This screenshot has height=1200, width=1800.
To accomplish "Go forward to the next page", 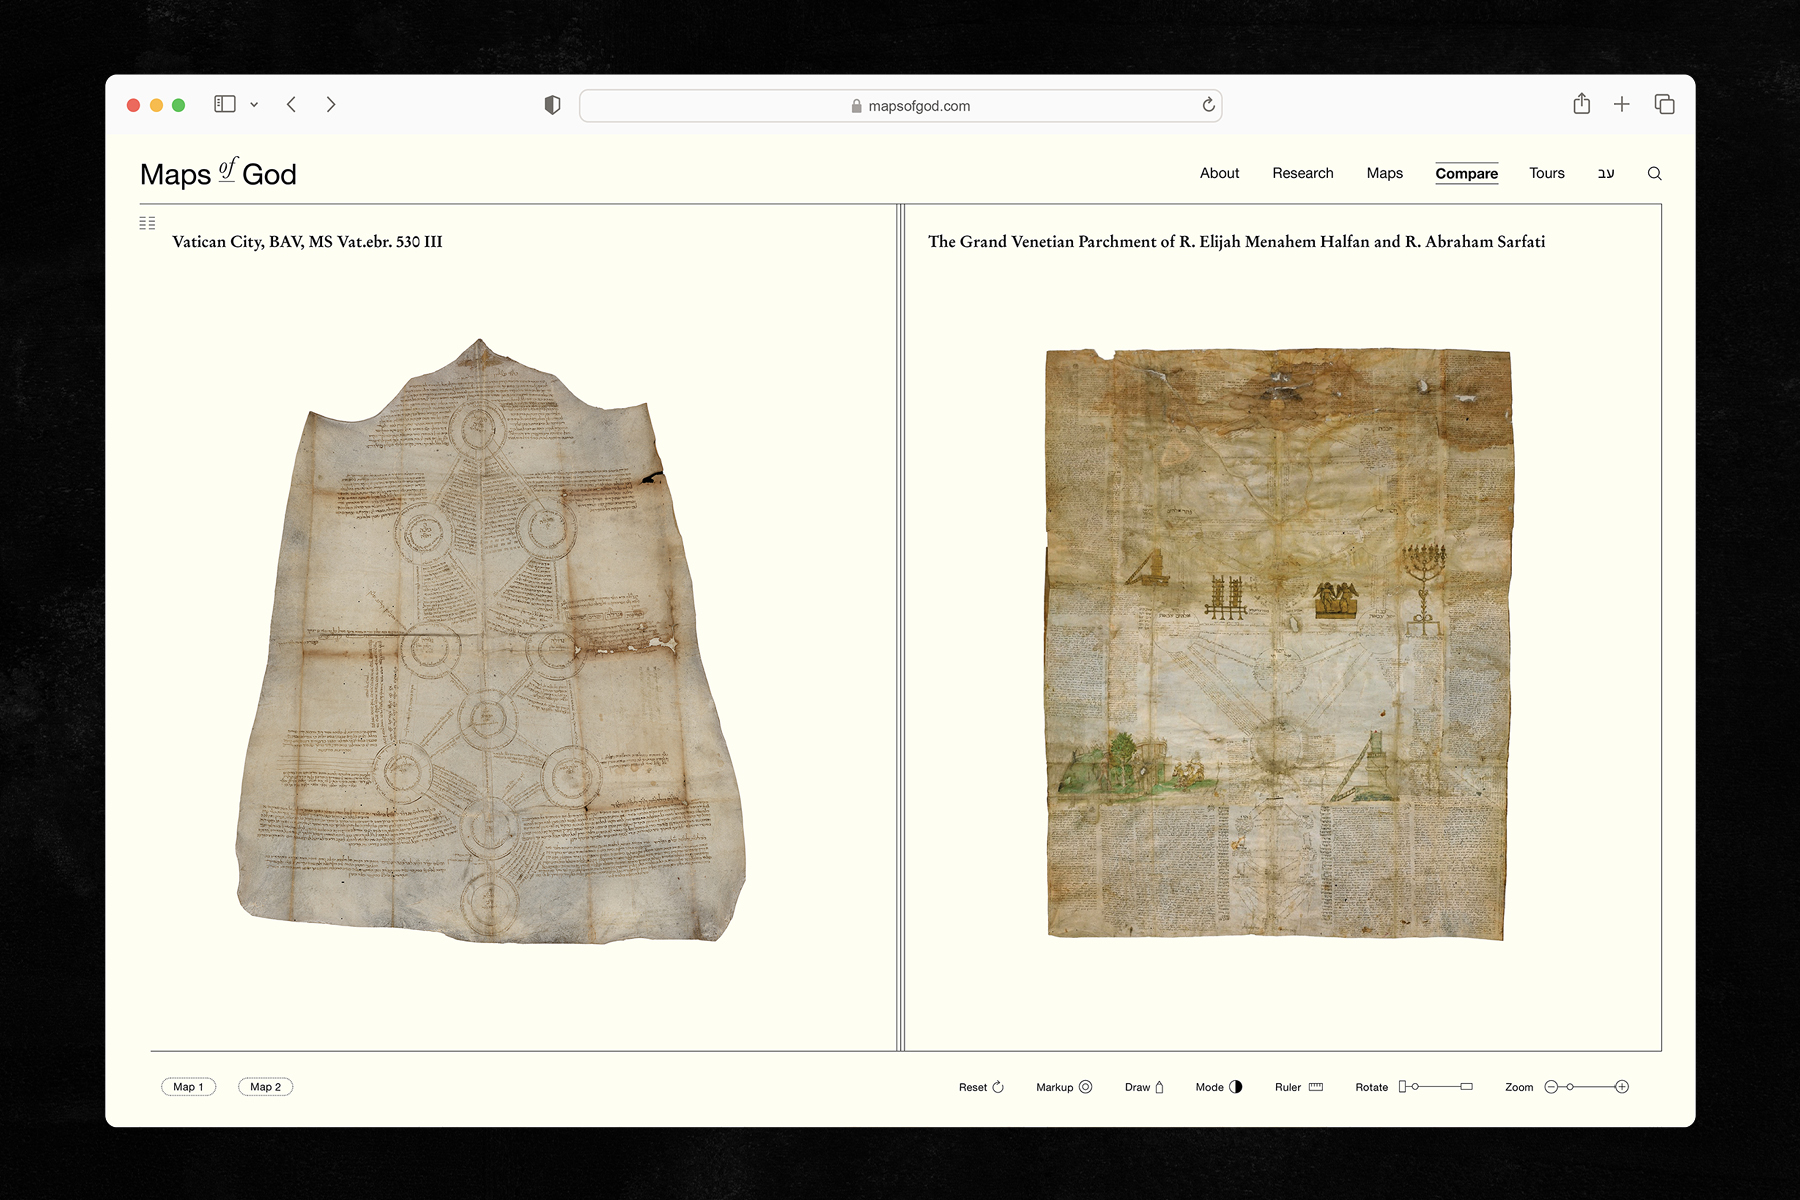I will (331, 104).
